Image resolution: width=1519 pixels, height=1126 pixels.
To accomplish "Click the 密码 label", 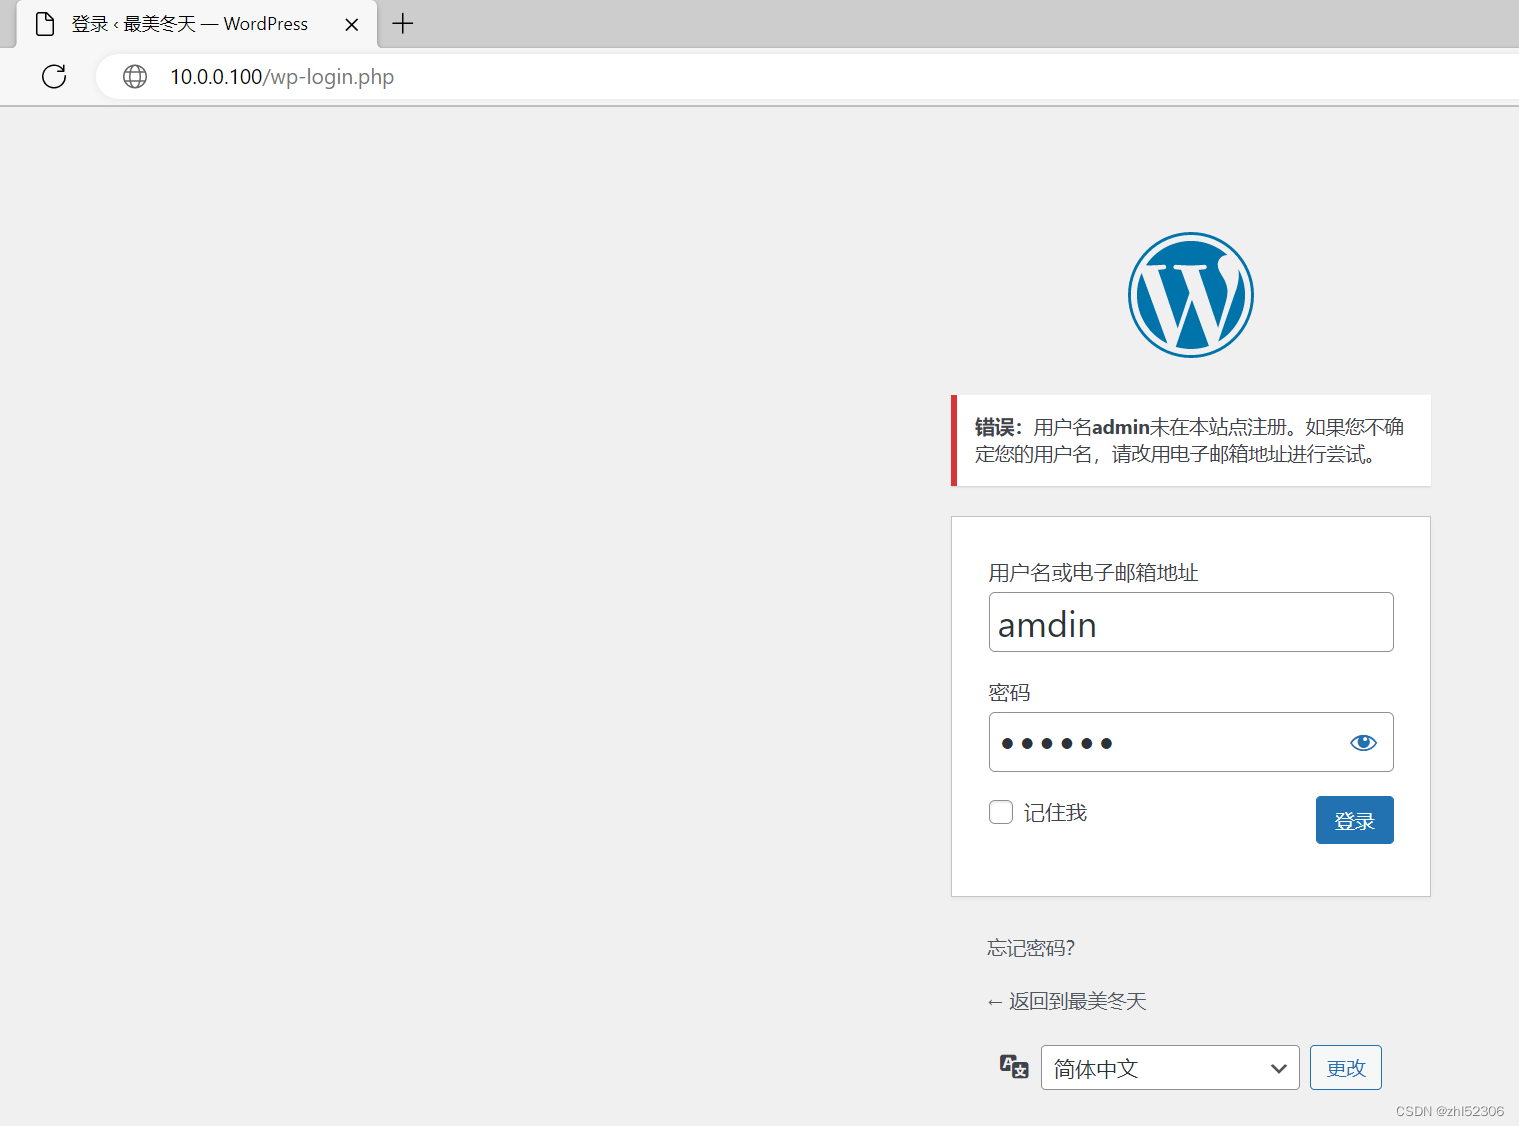I will tap(1009, 693).
